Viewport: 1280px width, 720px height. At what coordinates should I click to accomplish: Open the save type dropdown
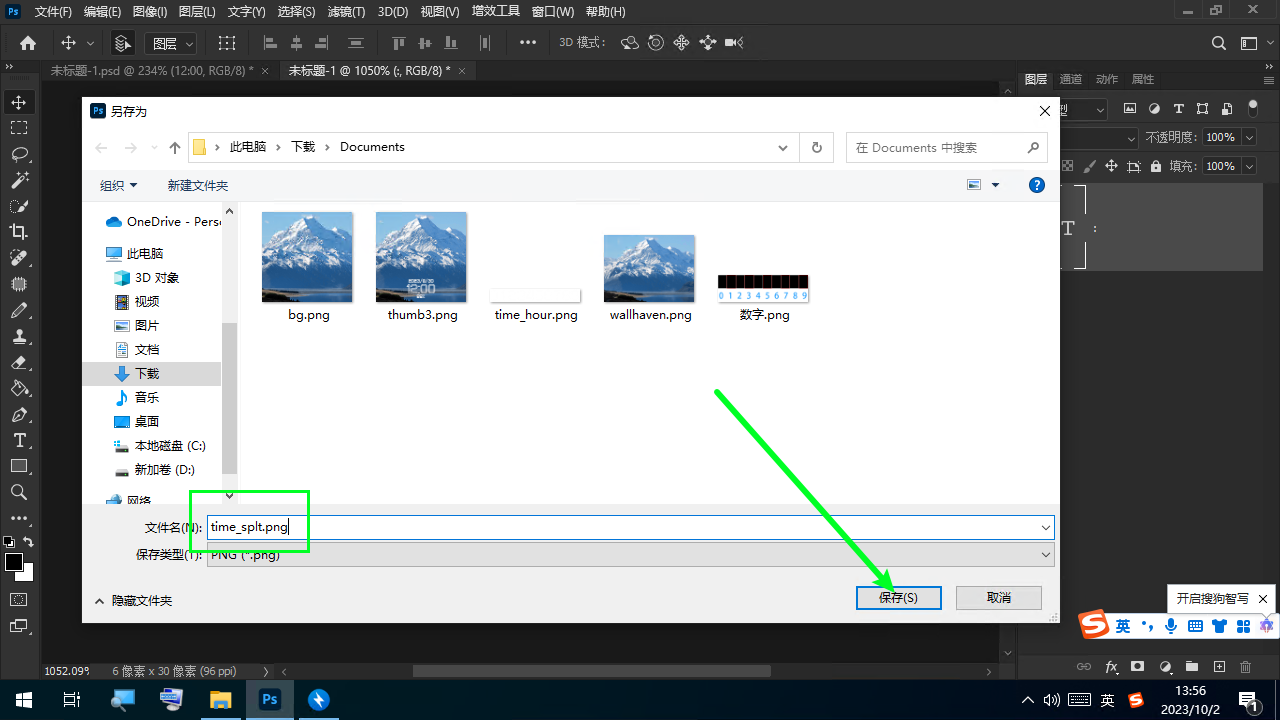[630, 554]
